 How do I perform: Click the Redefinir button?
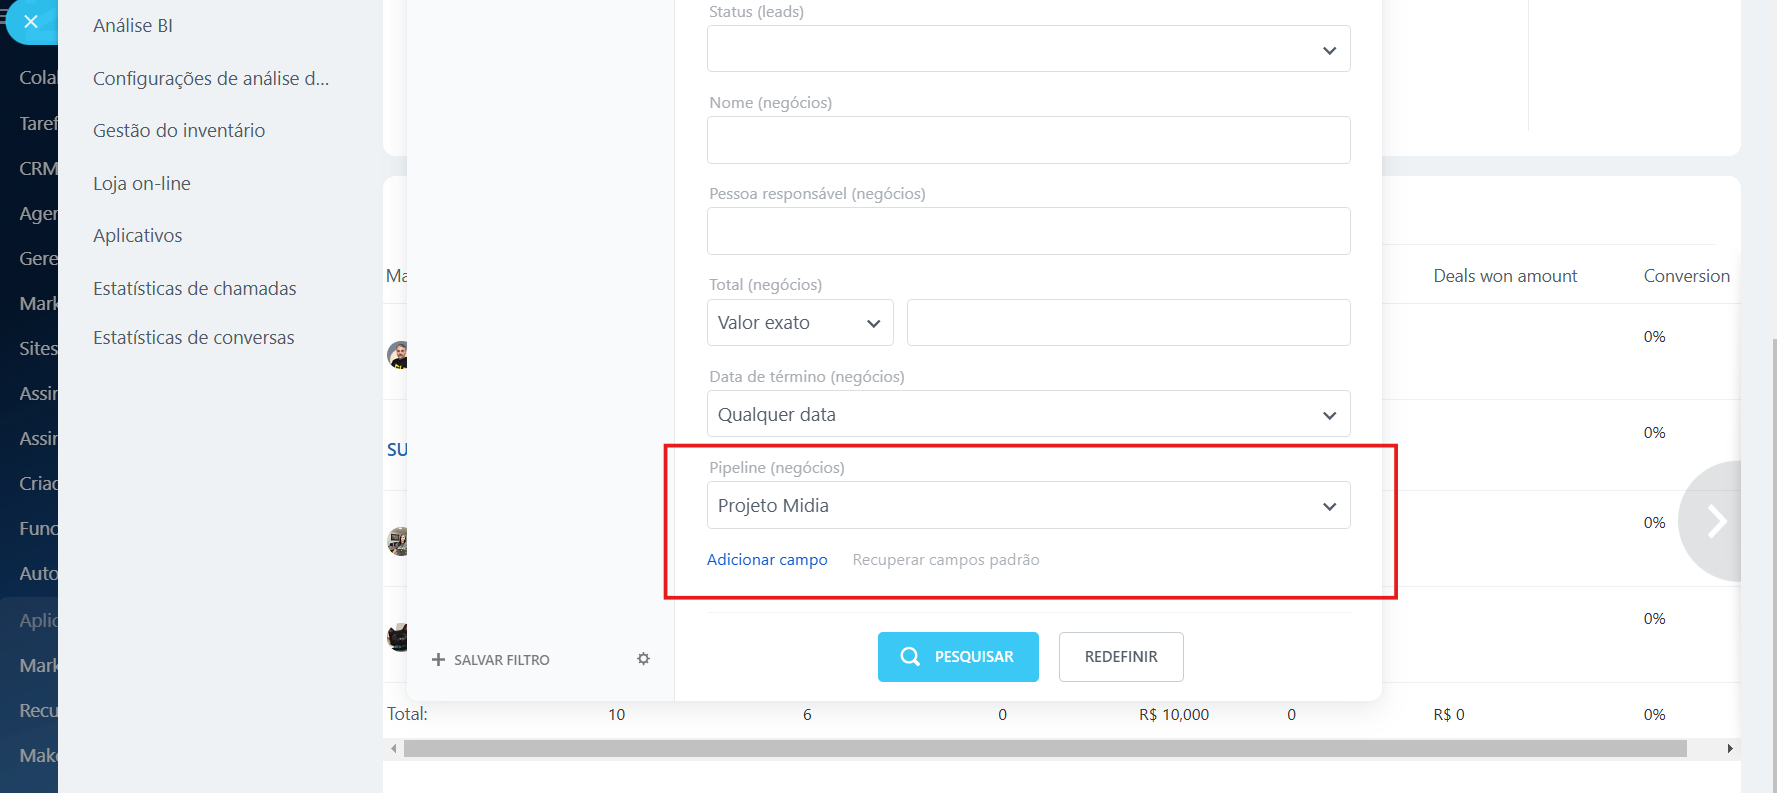coord(1120,657)
